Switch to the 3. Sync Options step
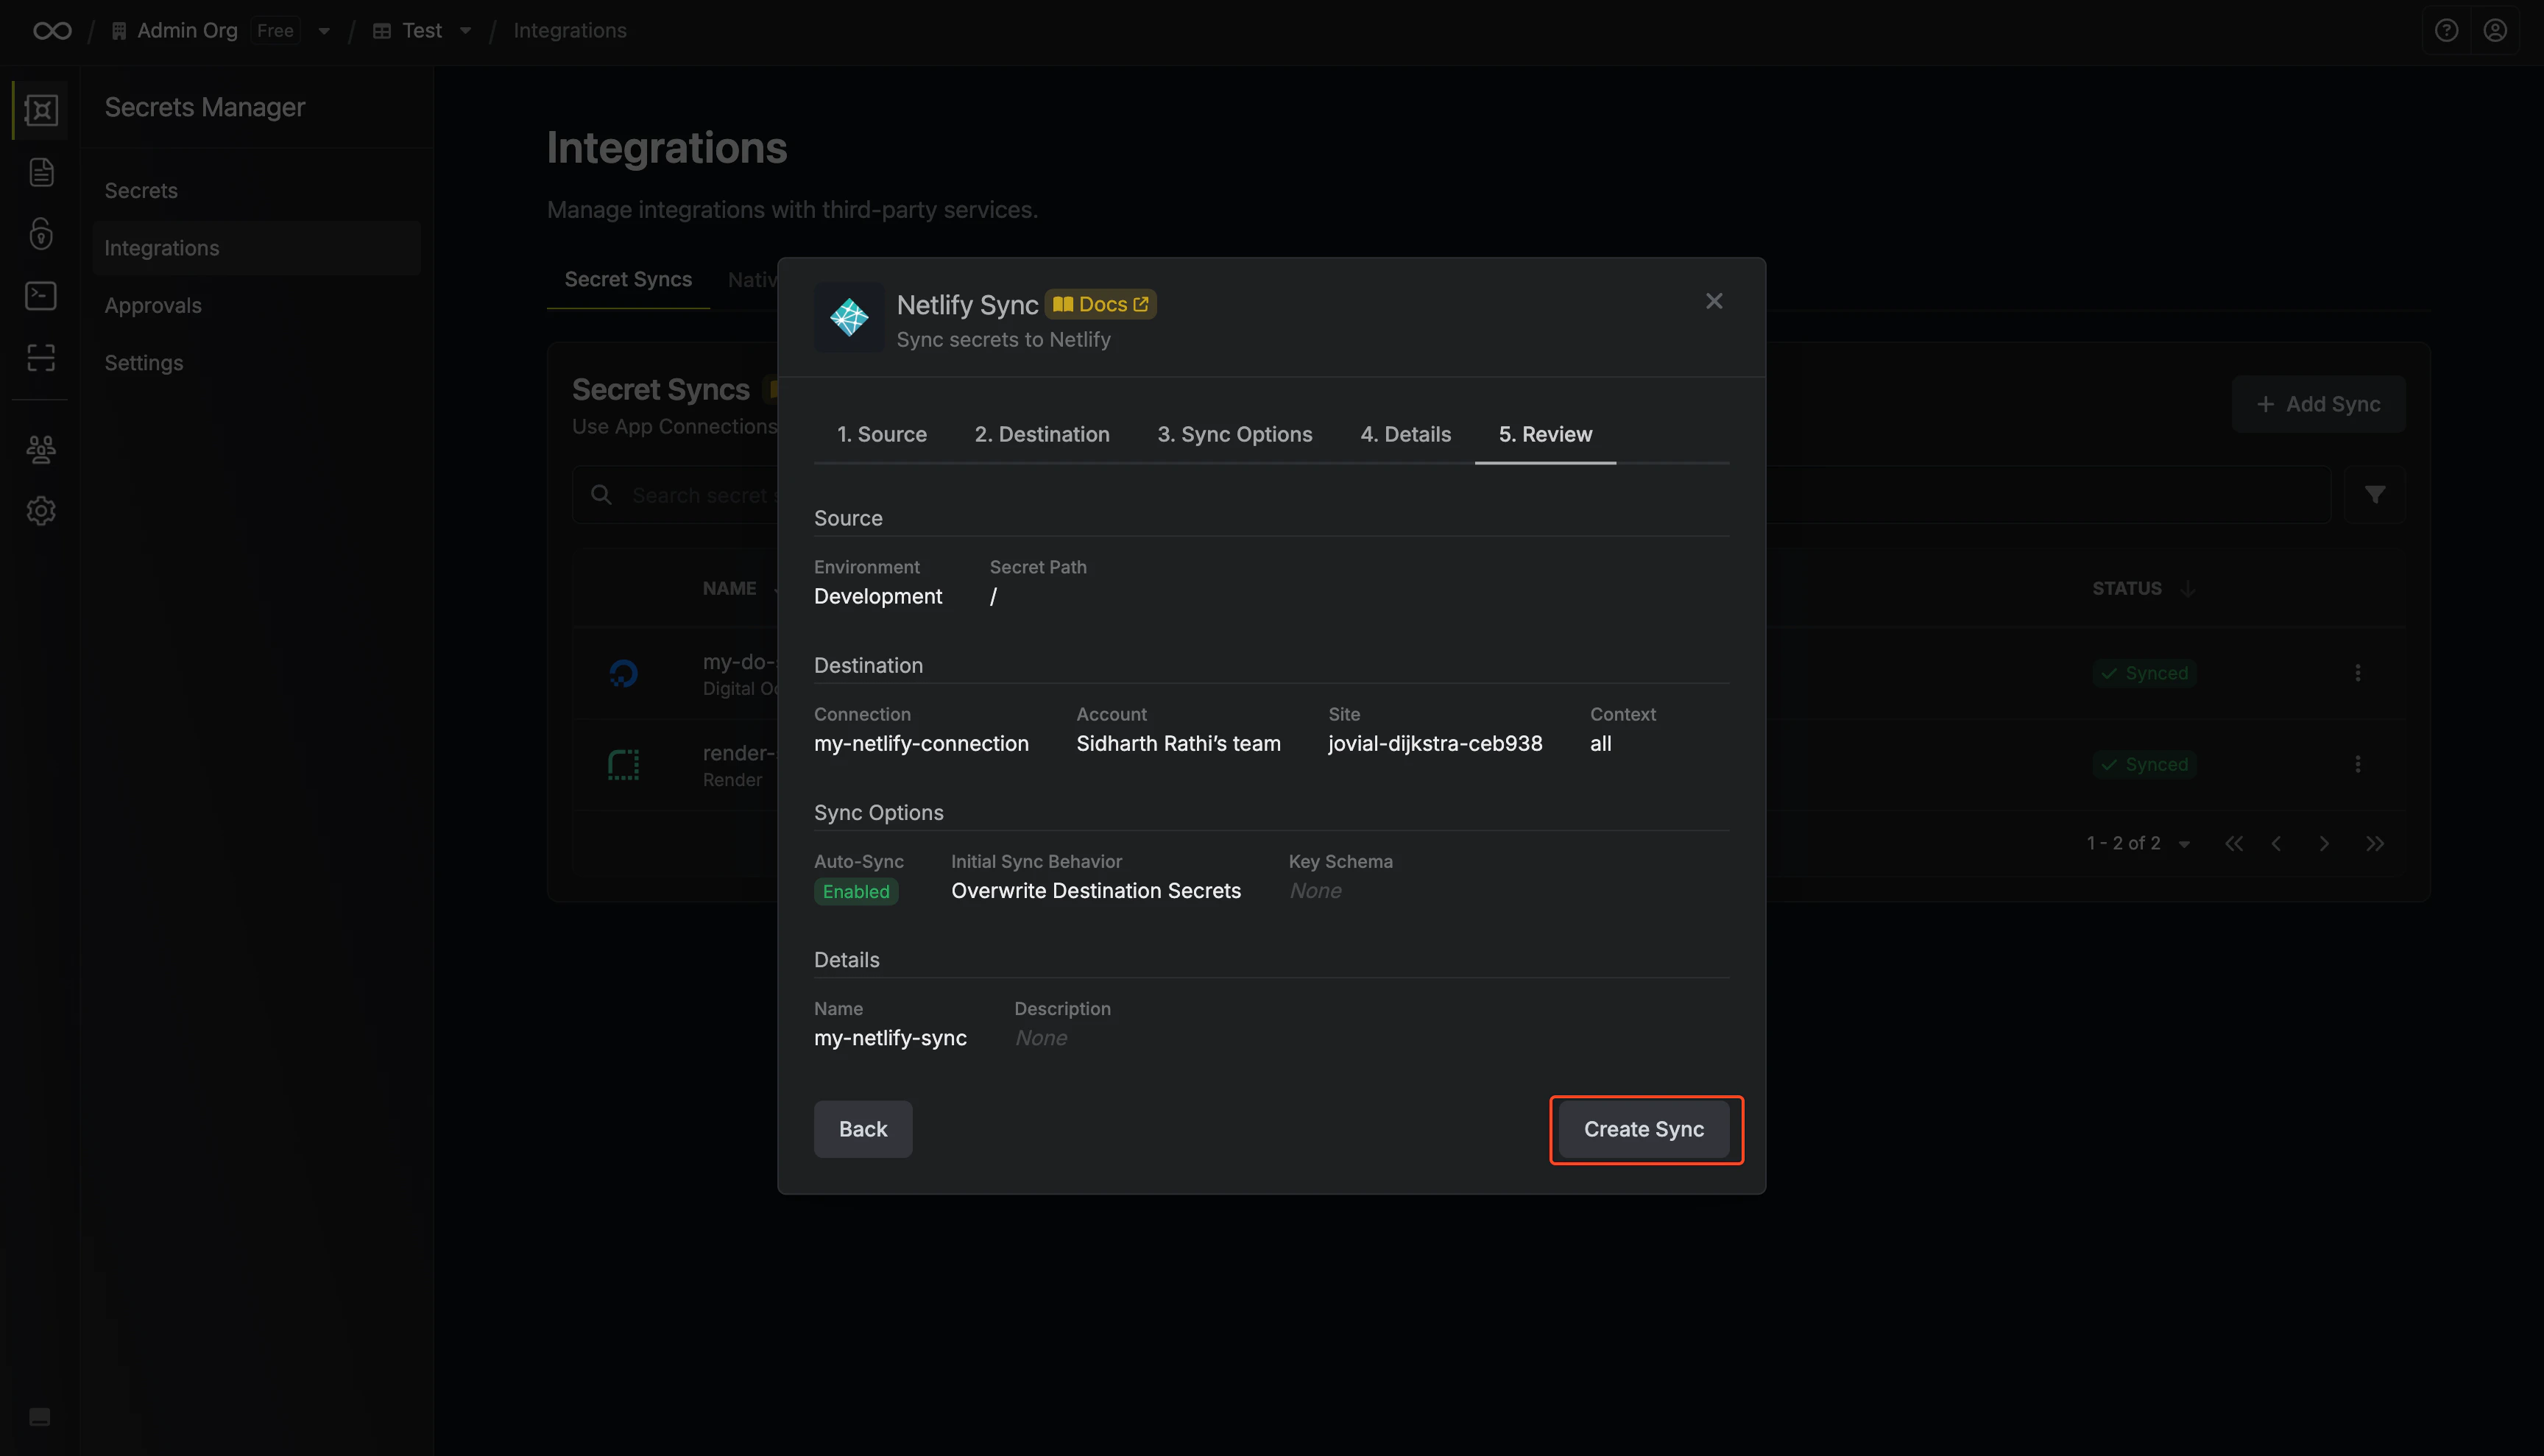The image size is (2544, 1456). (1235, 434)
